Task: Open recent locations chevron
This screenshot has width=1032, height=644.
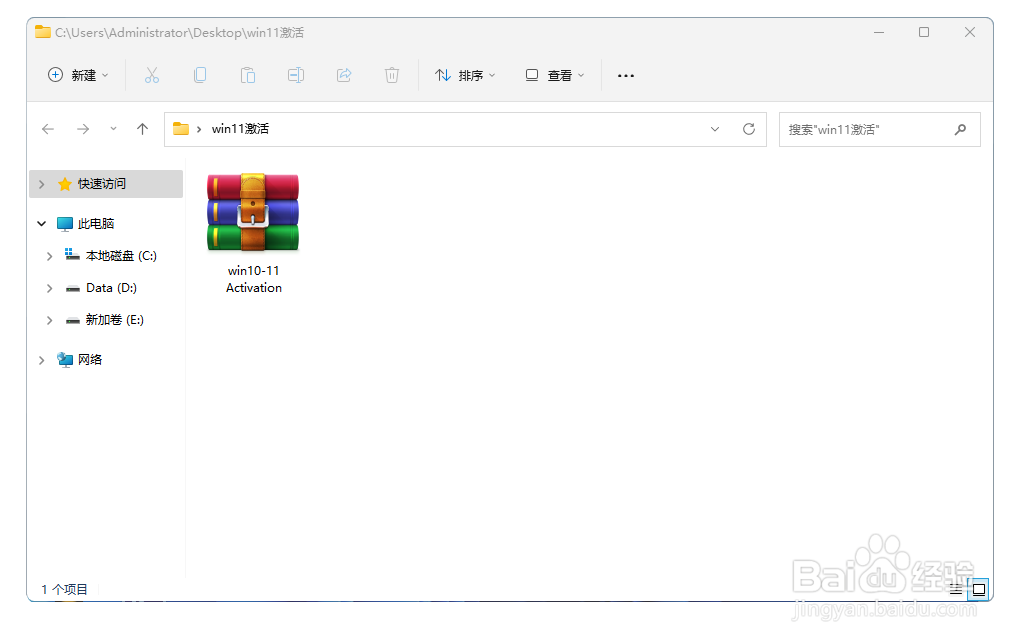Action: (x=113, y=129)
